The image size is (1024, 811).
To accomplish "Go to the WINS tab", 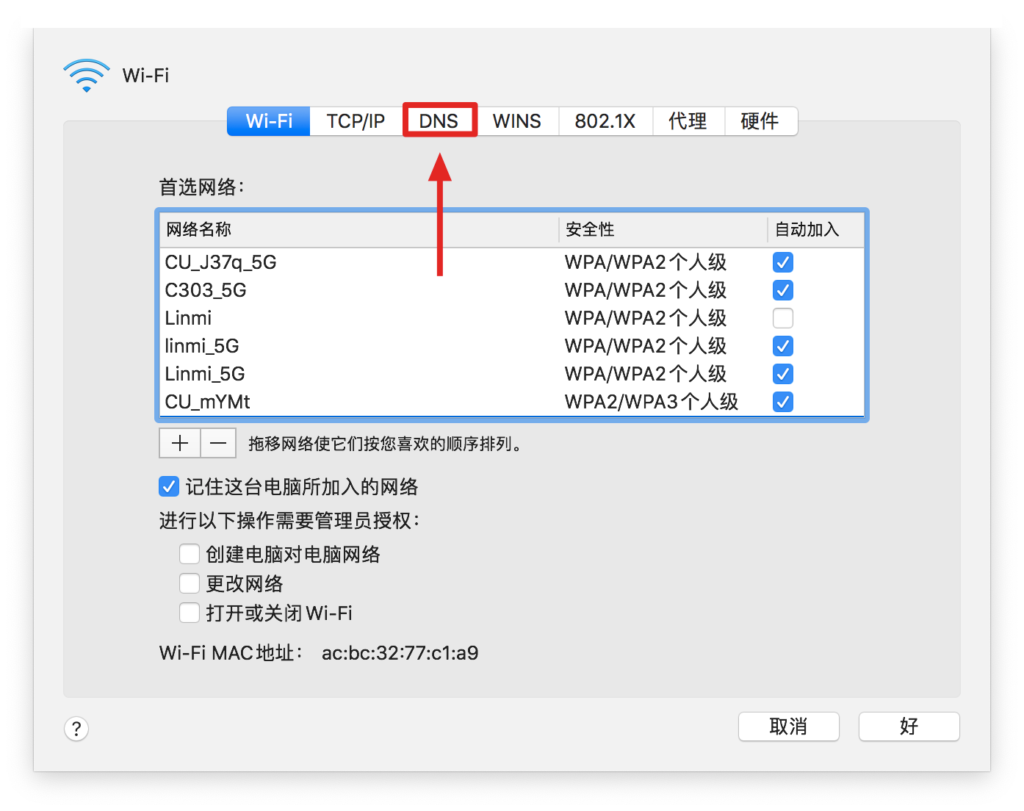I will [517, 121].
